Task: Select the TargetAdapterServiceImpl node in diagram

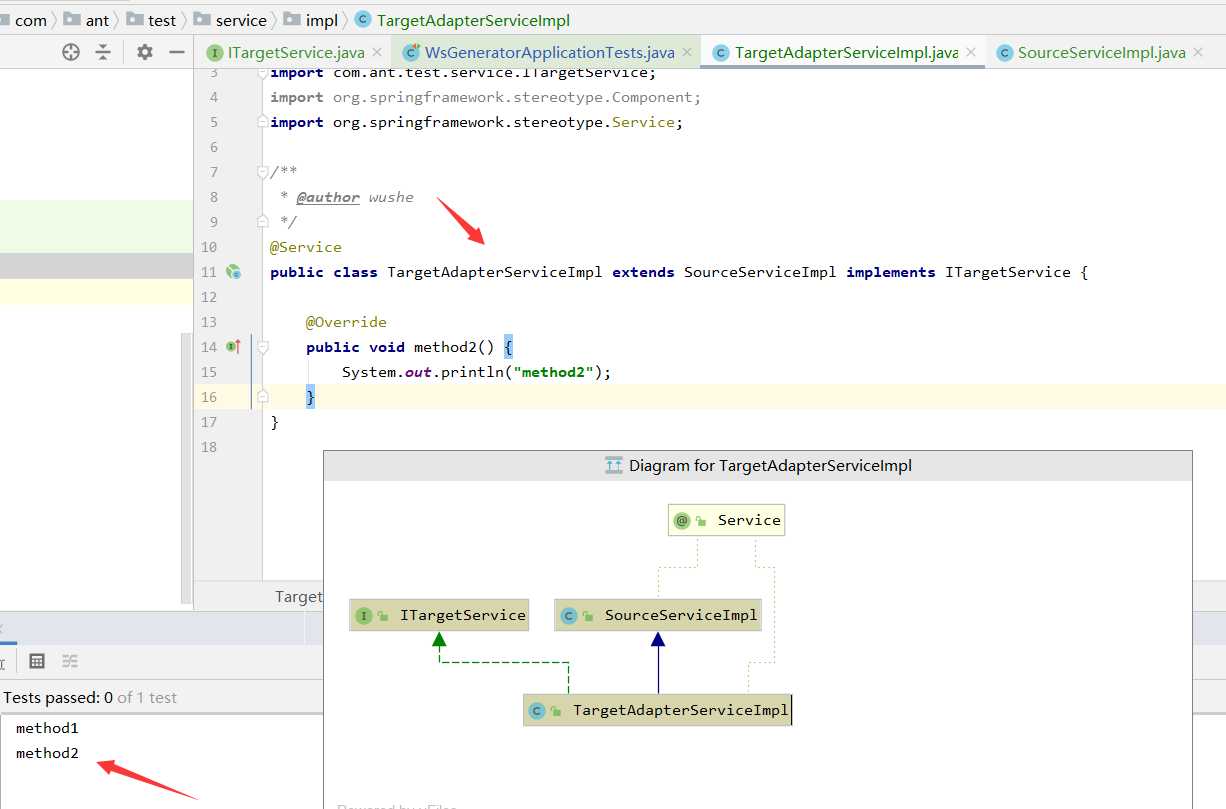Action: coord(658,710)
